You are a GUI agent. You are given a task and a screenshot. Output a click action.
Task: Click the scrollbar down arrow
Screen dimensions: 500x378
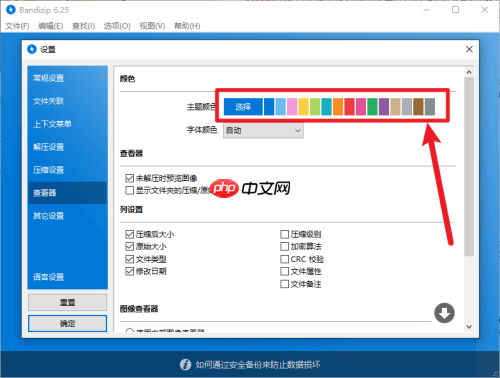(469, 327)
